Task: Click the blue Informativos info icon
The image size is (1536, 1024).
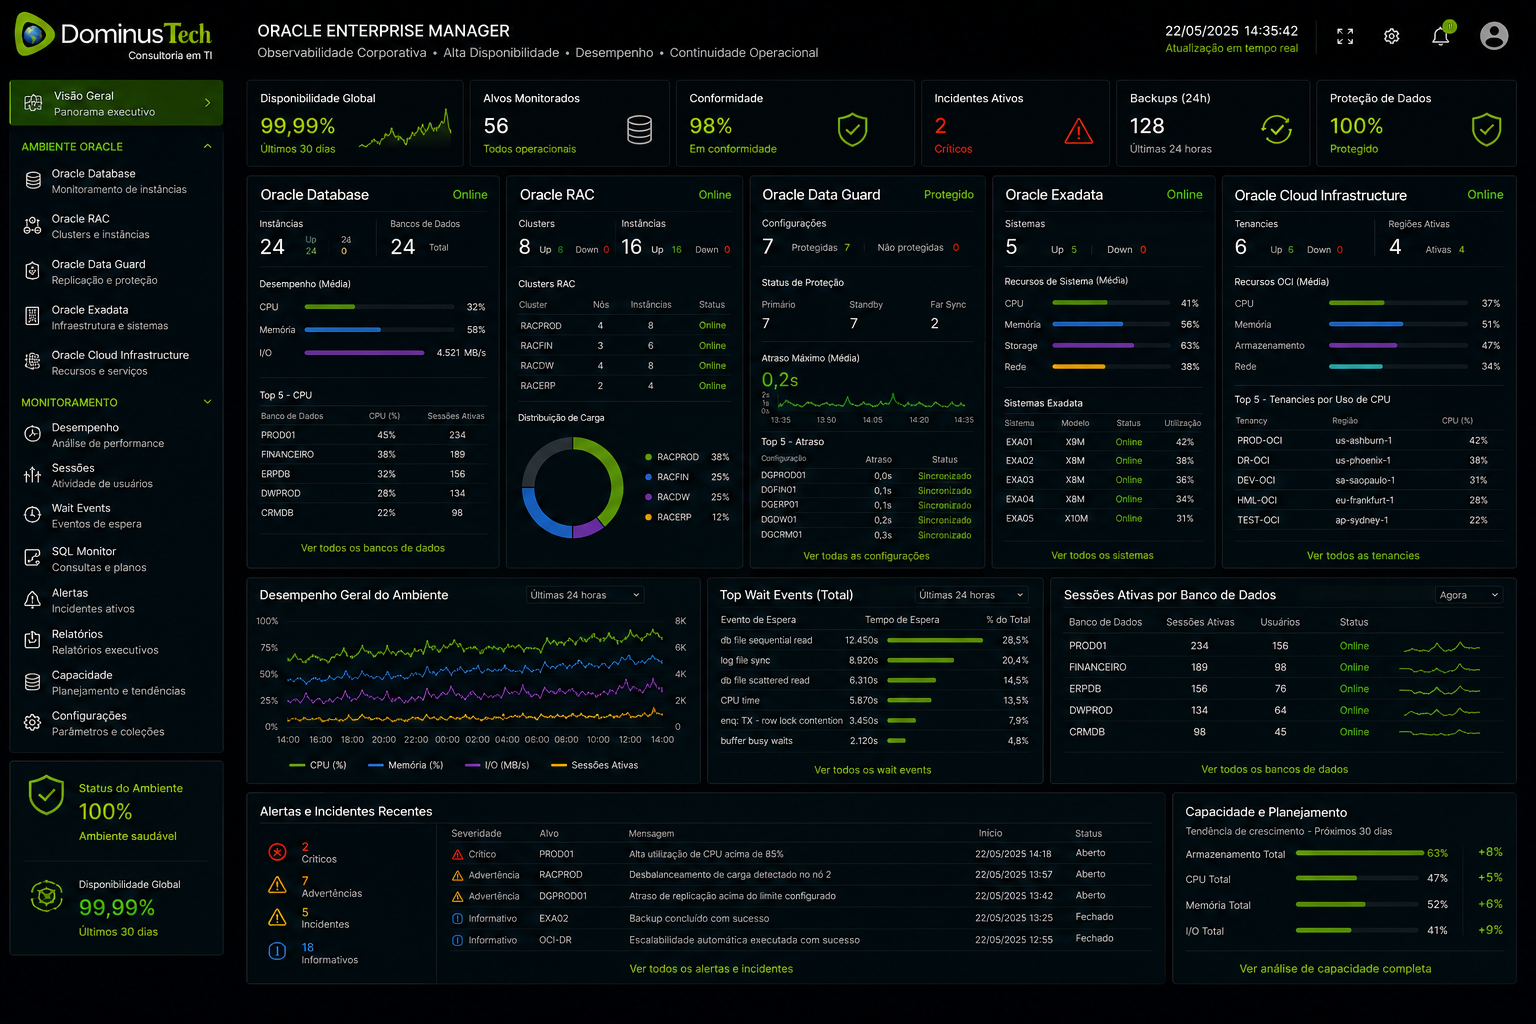Action: pos(277,951)
